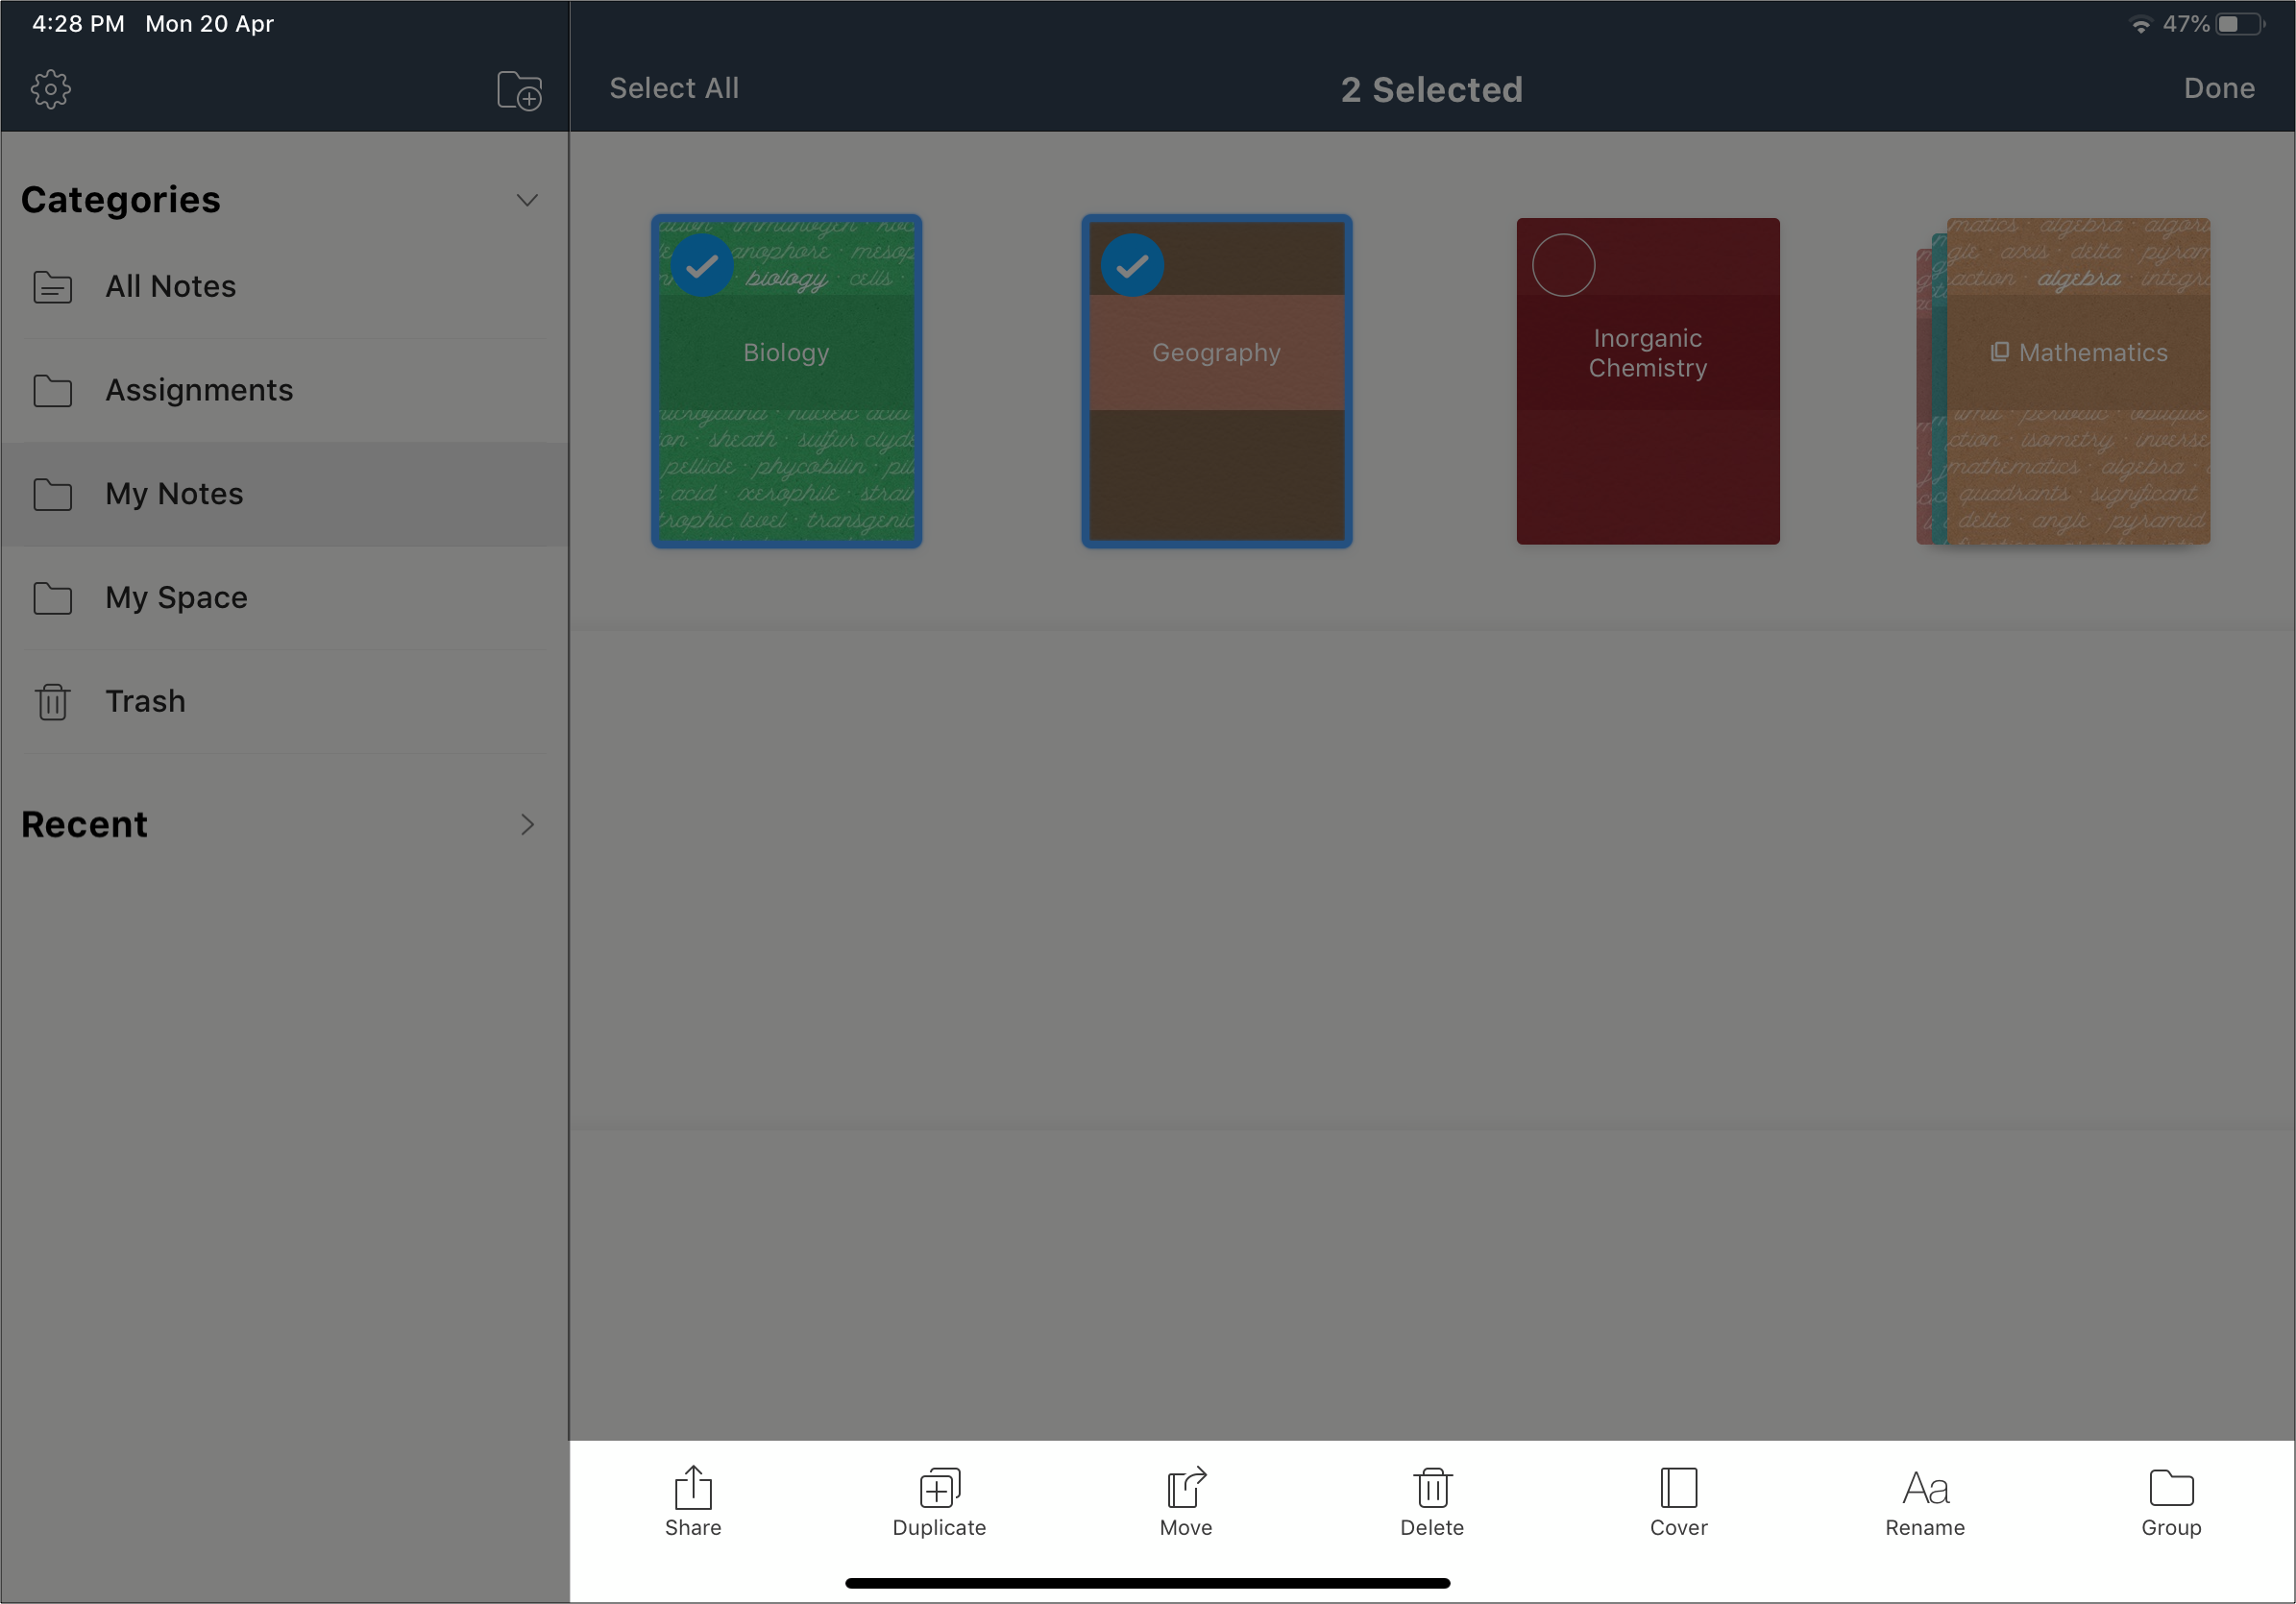This screenshot has height=1604, width=2296.
Task: Click the All Notes list icon
Action: click(53, 287)
